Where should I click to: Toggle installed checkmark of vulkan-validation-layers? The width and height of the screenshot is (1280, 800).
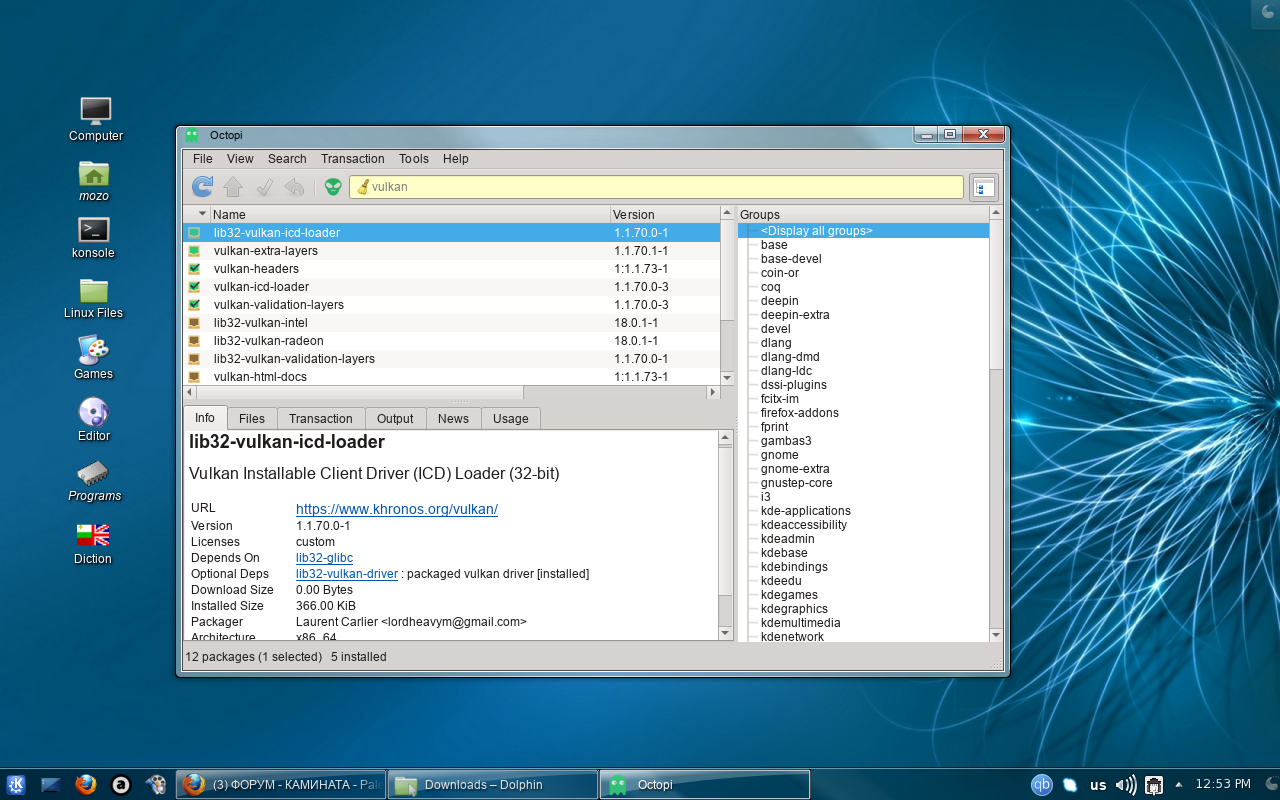pyautogui.click(x=194, y=305)
